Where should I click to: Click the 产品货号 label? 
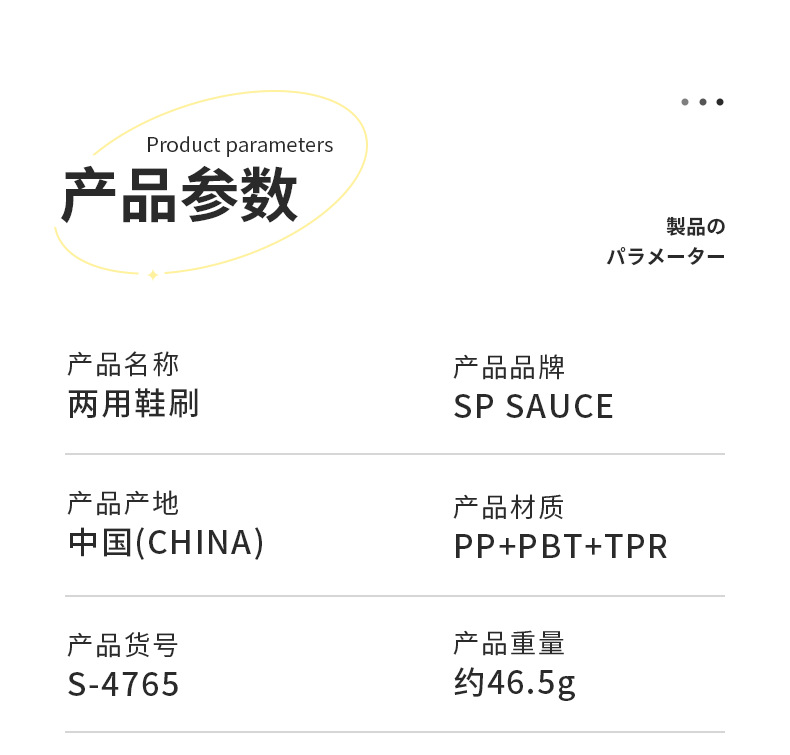click(x=123, y=645)
